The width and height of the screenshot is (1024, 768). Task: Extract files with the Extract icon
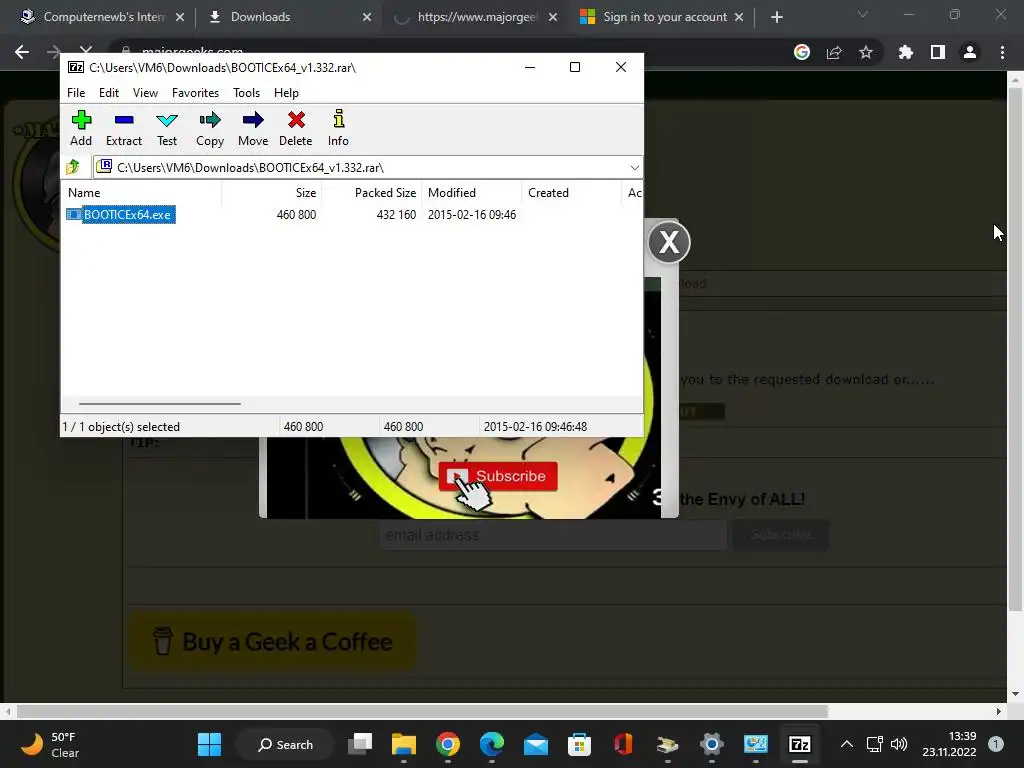[x=123, y=128]
